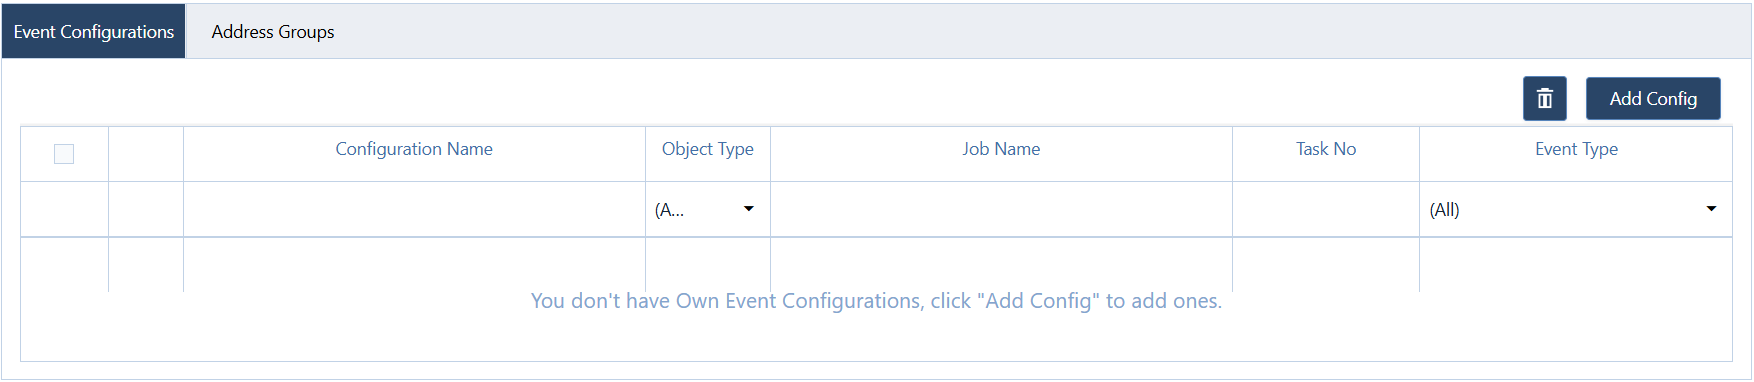Sort by Job Name column header
This screenshot has width=1754, height=382.
coord(1001,149)
